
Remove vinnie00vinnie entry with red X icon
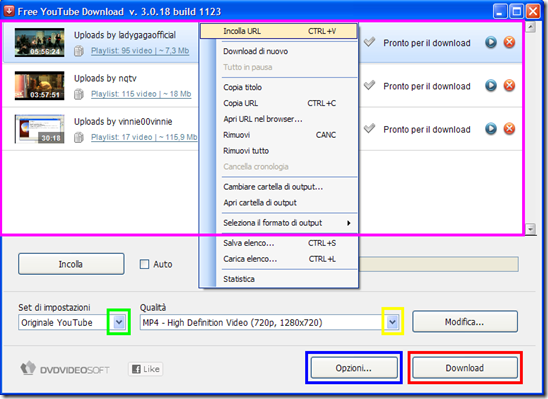point(509,129)
